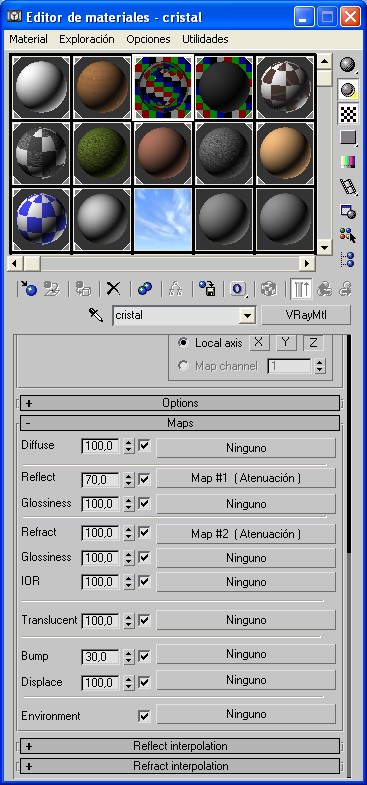367x785 pixels.
Task: Click the sample slots vertical scrollbar up arrow
Action: pos(324,62)
